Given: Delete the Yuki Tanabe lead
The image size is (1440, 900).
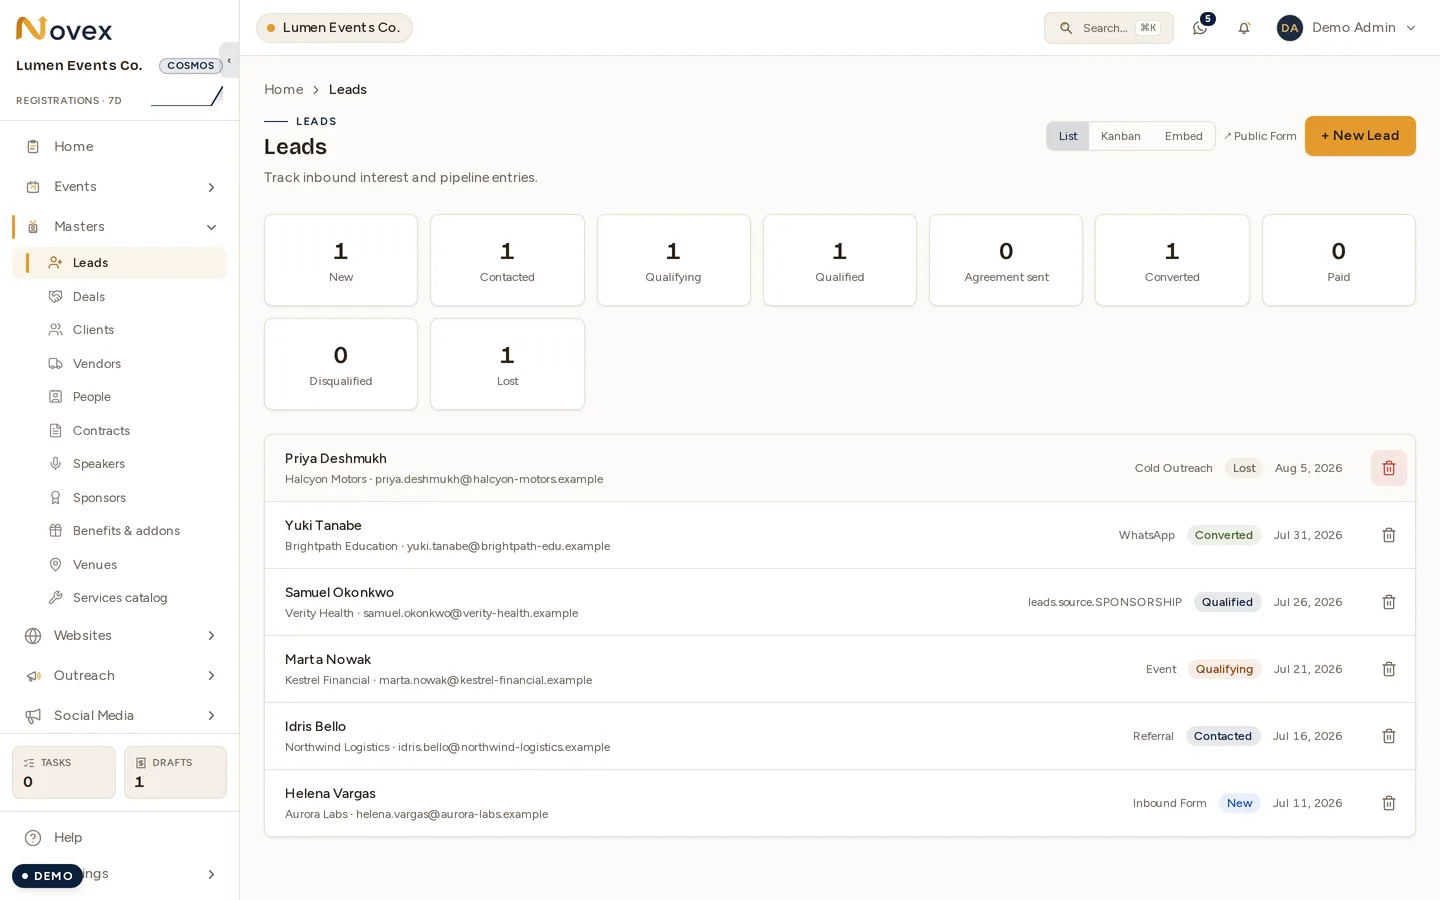Looking at the screenshot, I should click(x=1389, y=535).
